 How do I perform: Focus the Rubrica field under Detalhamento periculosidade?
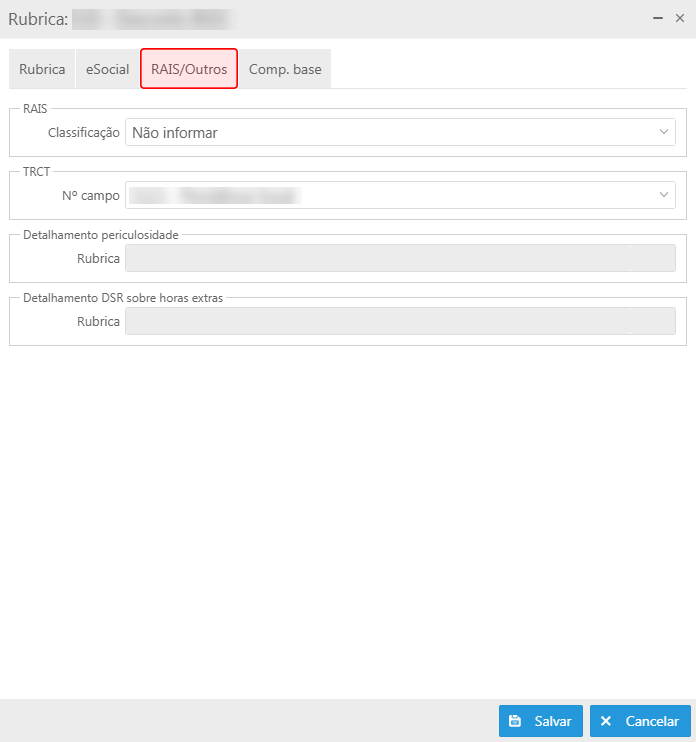[400, 258]
